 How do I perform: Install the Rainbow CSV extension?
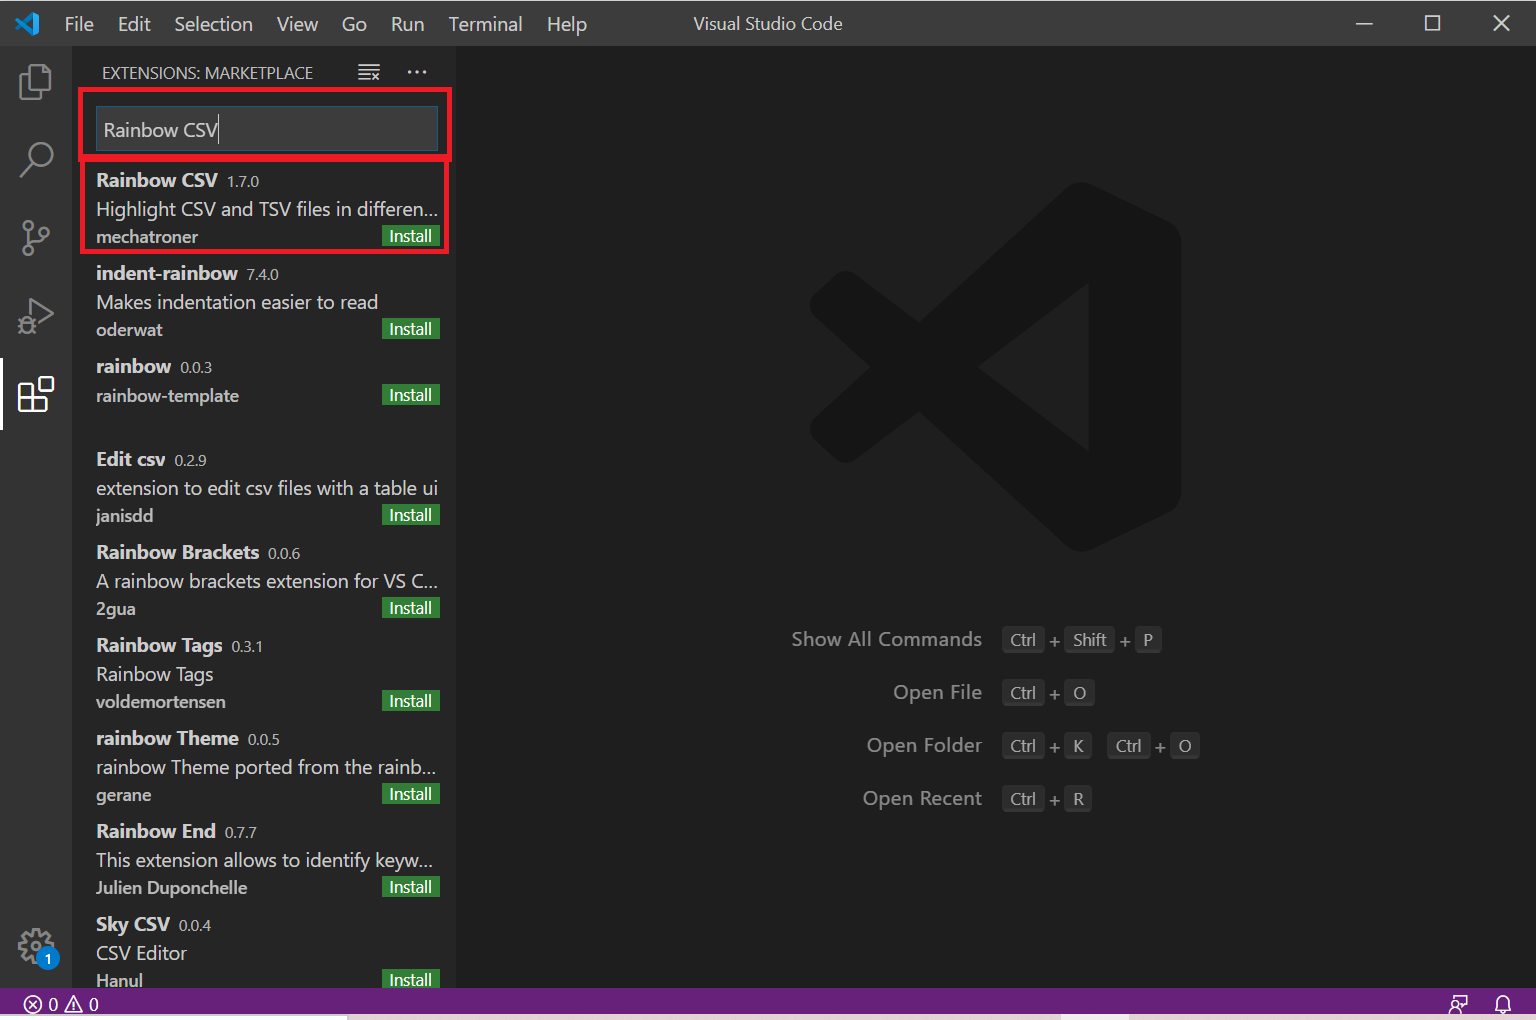coord(410,236)
